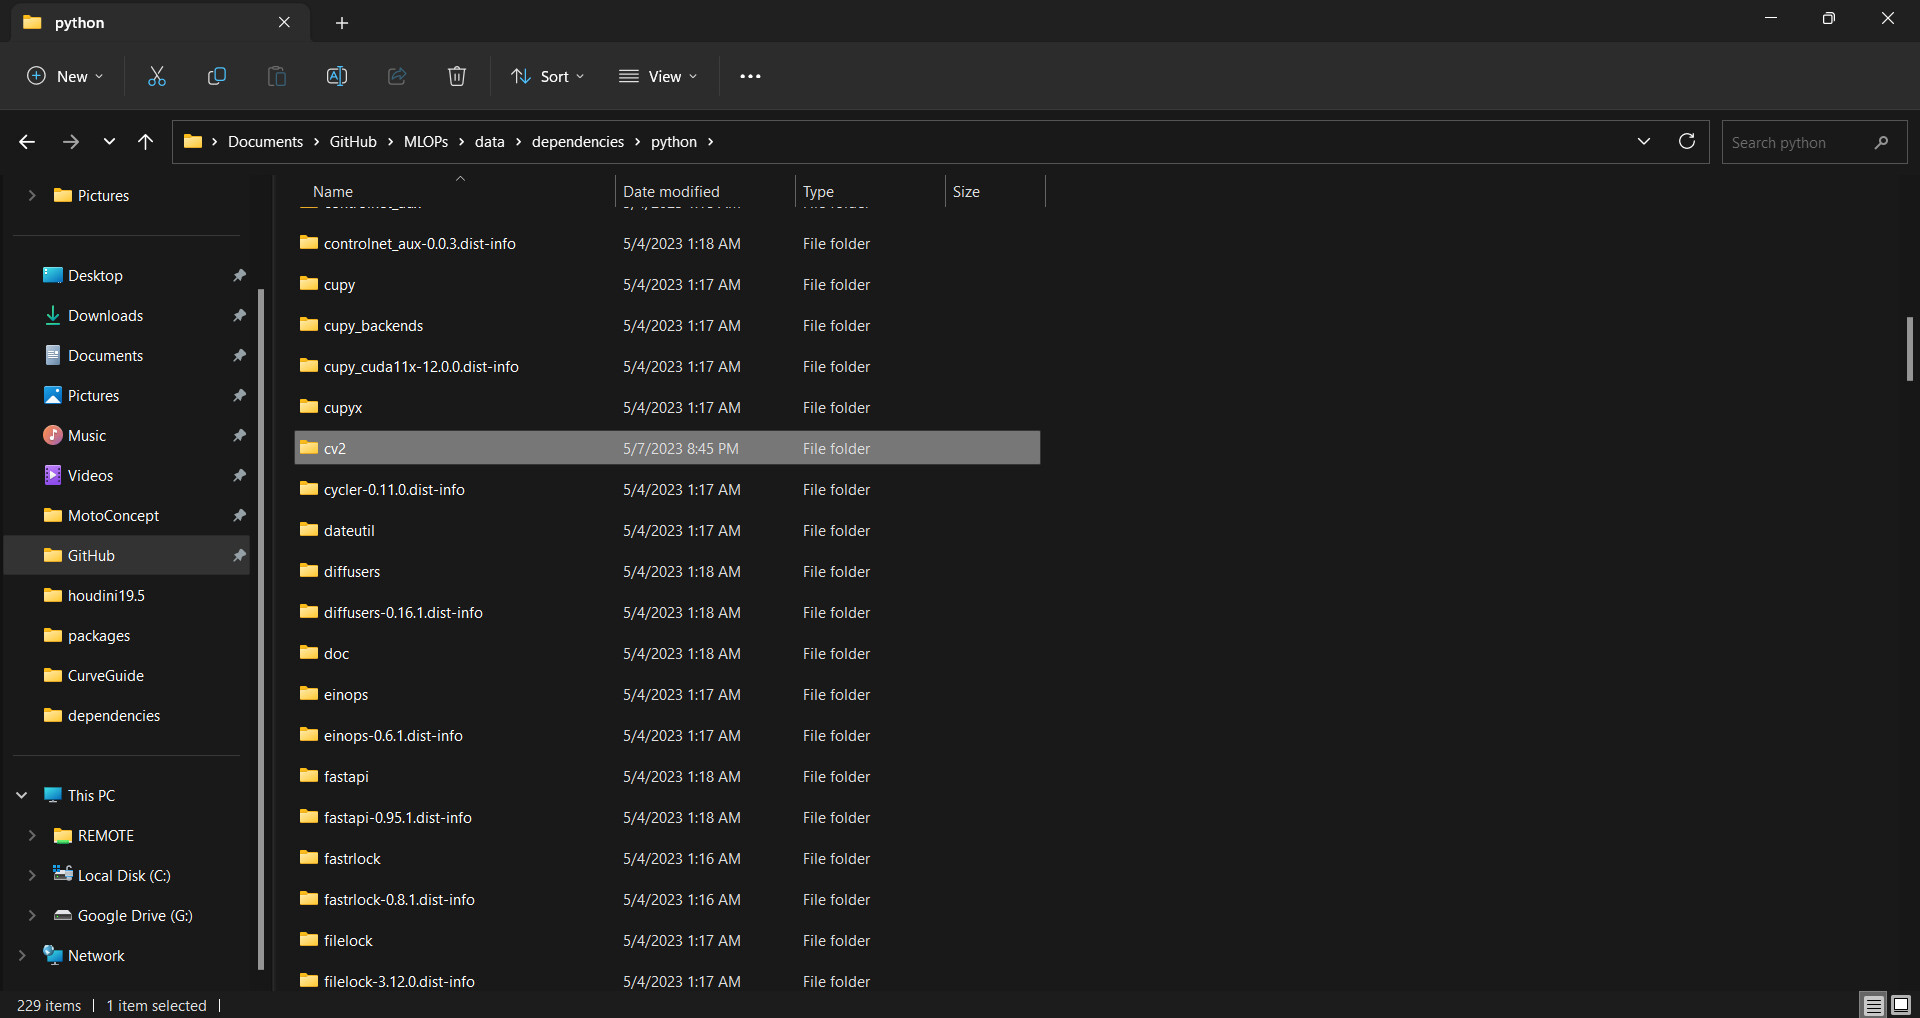Click the Rename icon in toolbar
Viewport: 1920px width, 1018px height.
tap(337, 76)
